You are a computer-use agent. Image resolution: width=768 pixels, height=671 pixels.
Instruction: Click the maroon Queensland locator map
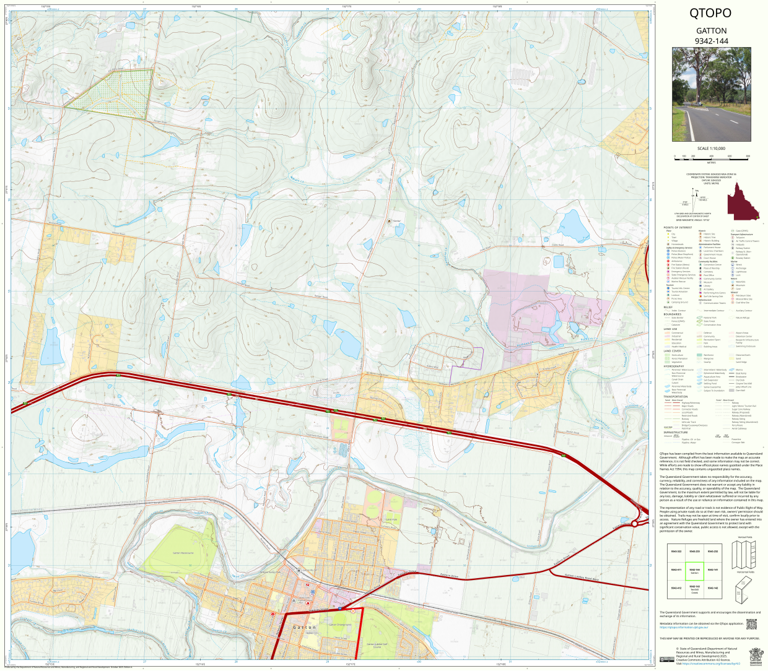pos(743,201)
